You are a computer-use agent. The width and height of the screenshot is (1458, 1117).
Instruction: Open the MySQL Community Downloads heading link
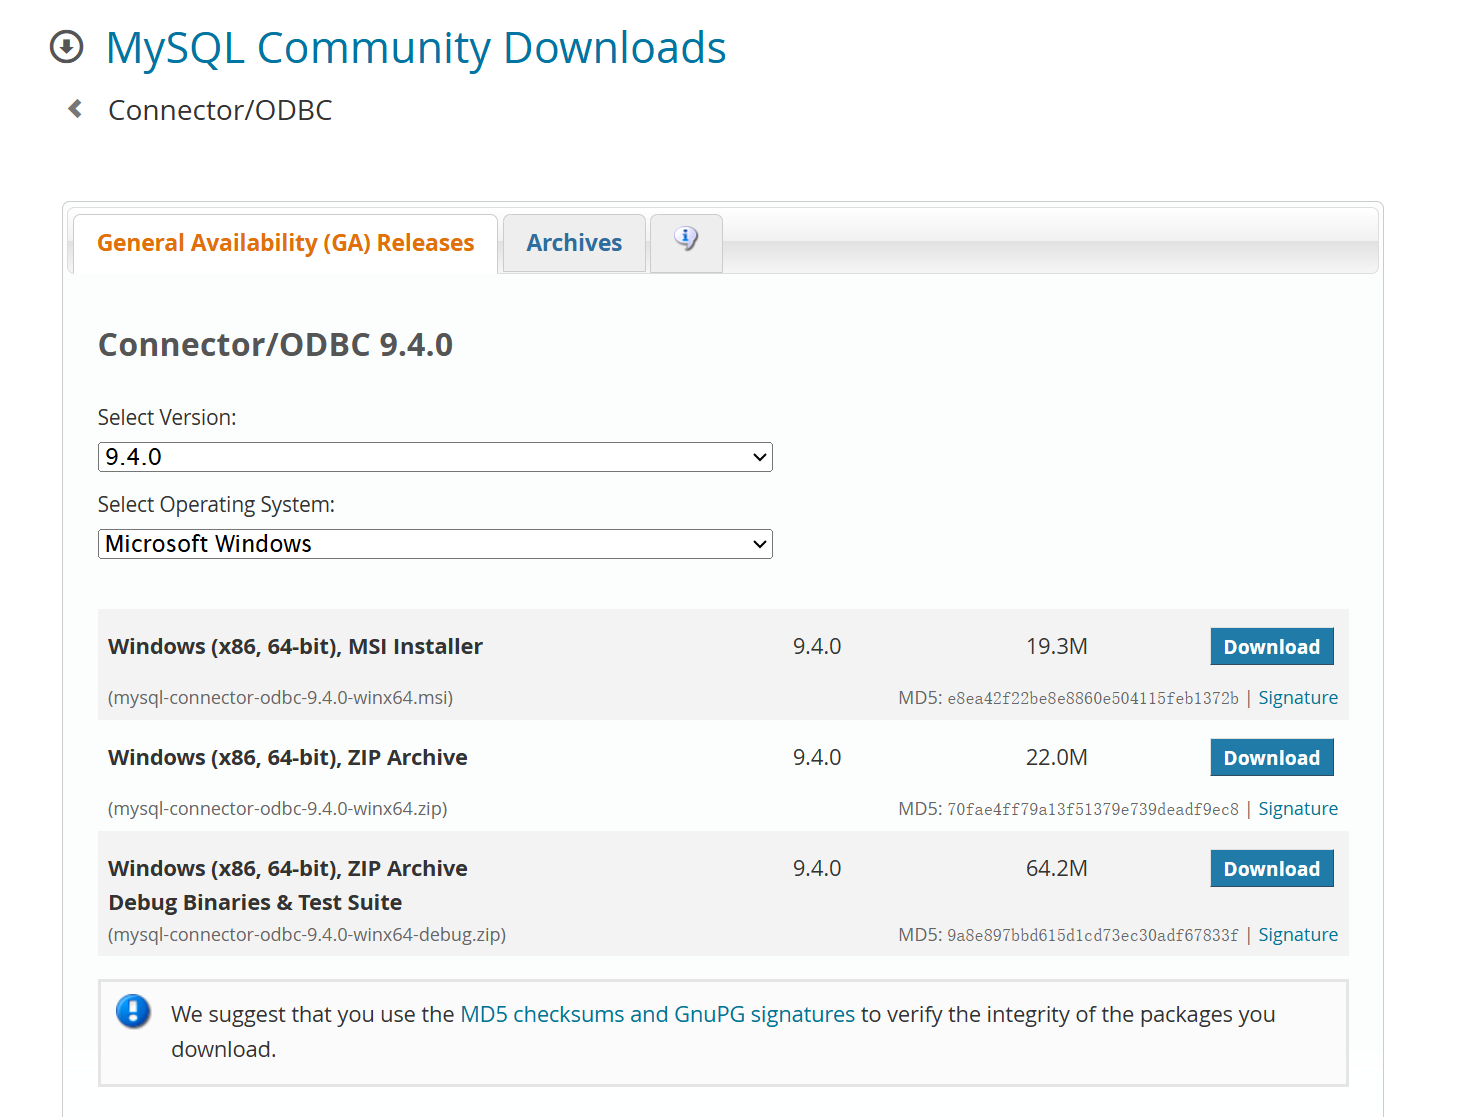coord(416,48)
